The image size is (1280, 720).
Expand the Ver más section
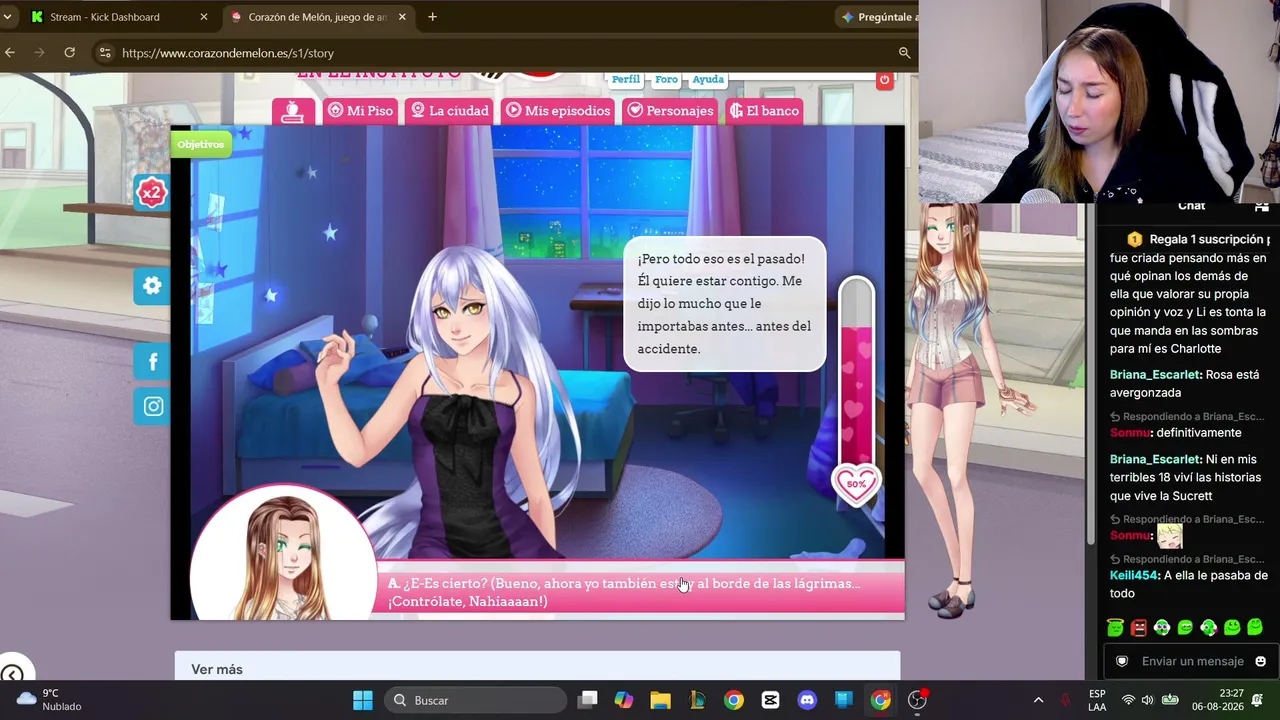coord(217,669)
